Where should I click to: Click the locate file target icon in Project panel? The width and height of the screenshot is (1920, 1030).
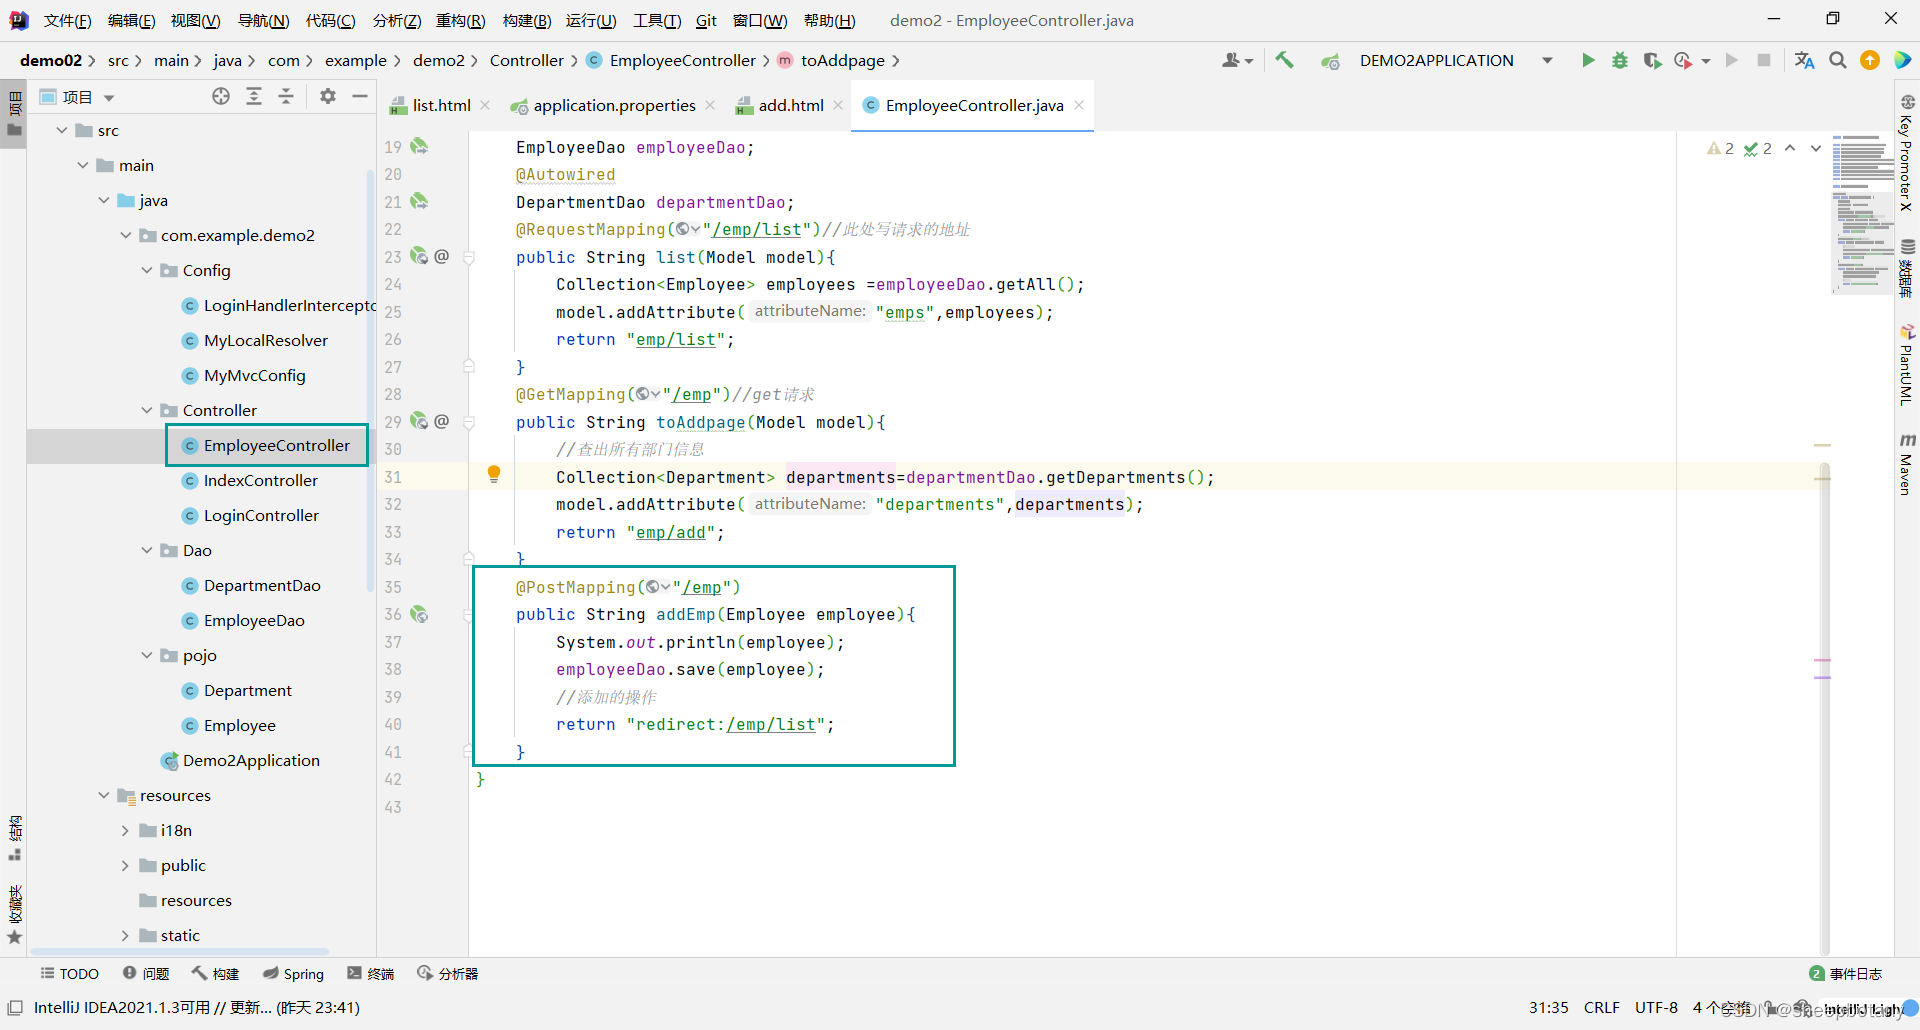[221, 96]
